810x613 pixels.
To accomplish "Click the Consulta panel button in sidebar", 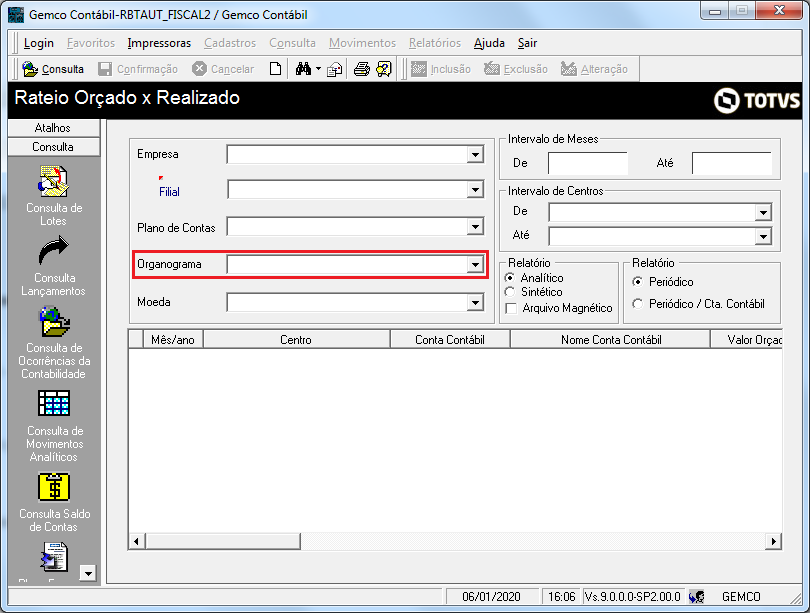I will click(53, 147).
